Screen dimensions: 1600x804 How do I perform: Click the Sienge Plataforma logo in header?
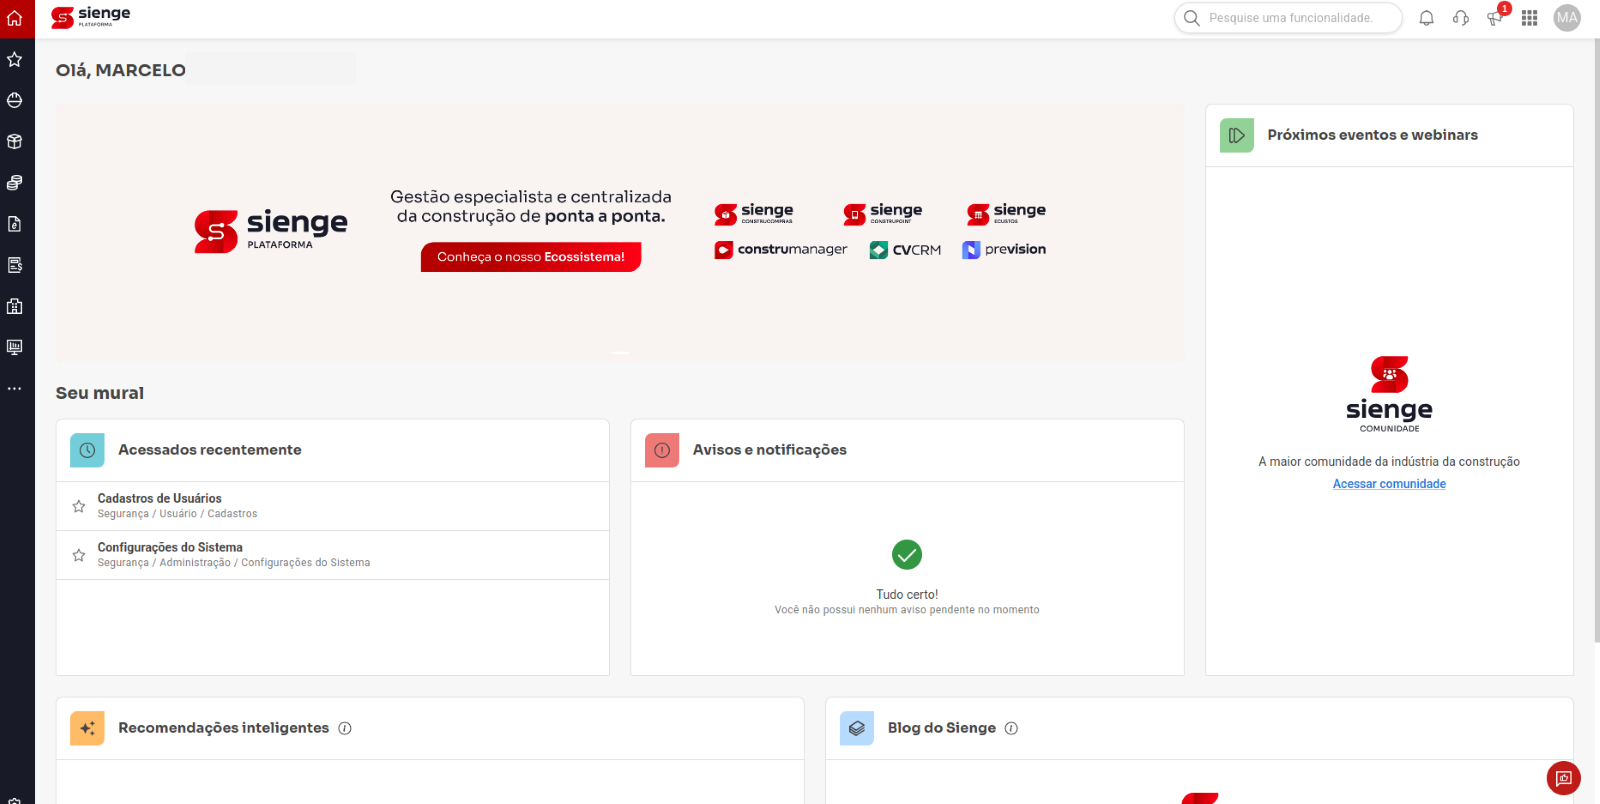point(91,17)
